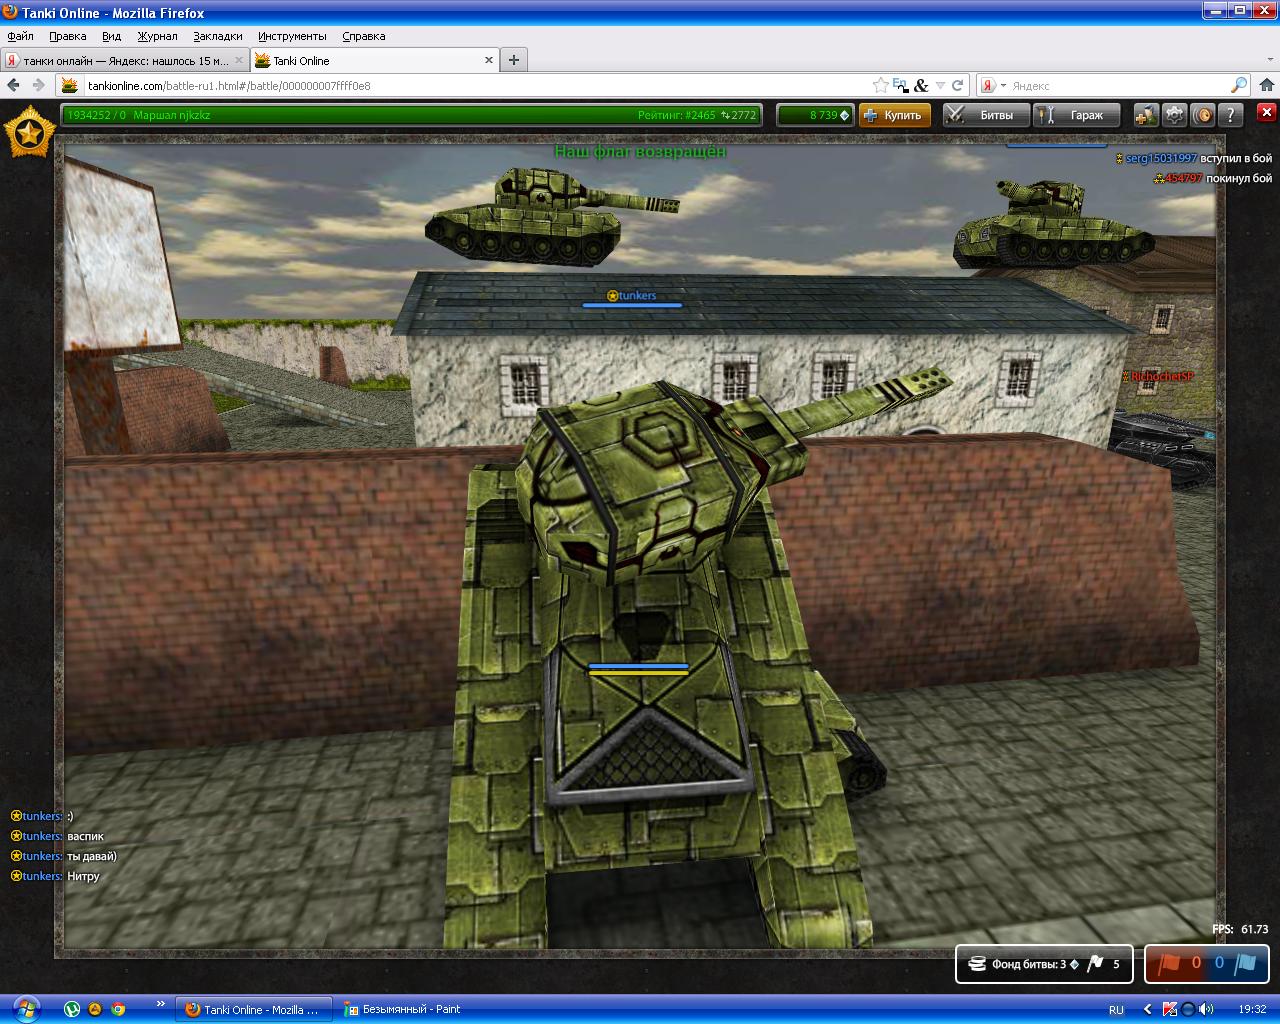The width and height of the screenshot is (1280, 1024).
Task: Launch AIMP from quick launch
Action: point(95,1009)
